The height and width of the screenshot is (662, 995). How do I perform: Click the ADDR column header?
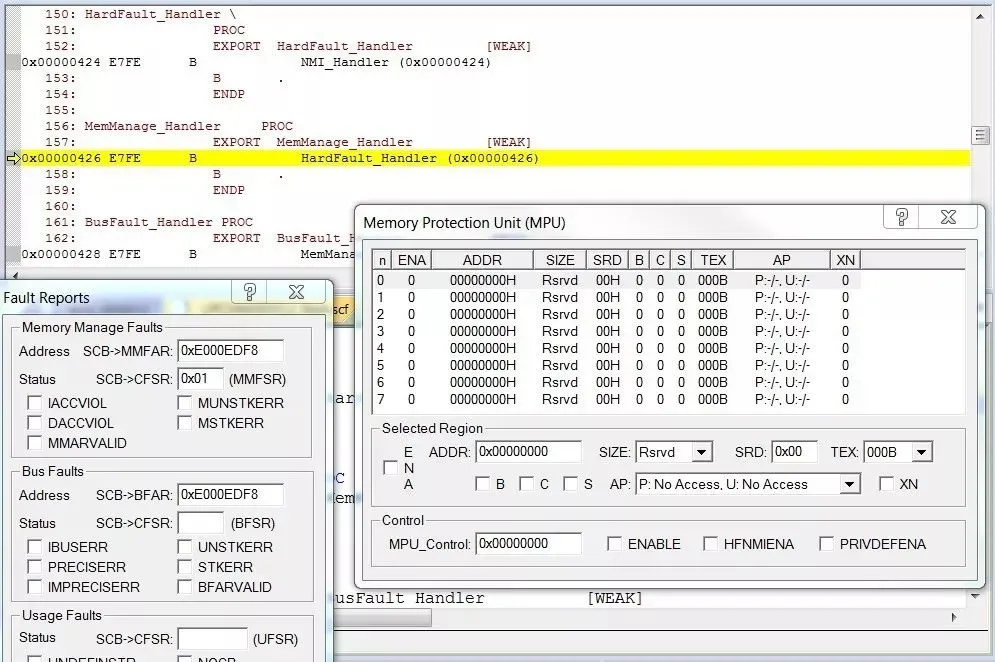point(482,260)
